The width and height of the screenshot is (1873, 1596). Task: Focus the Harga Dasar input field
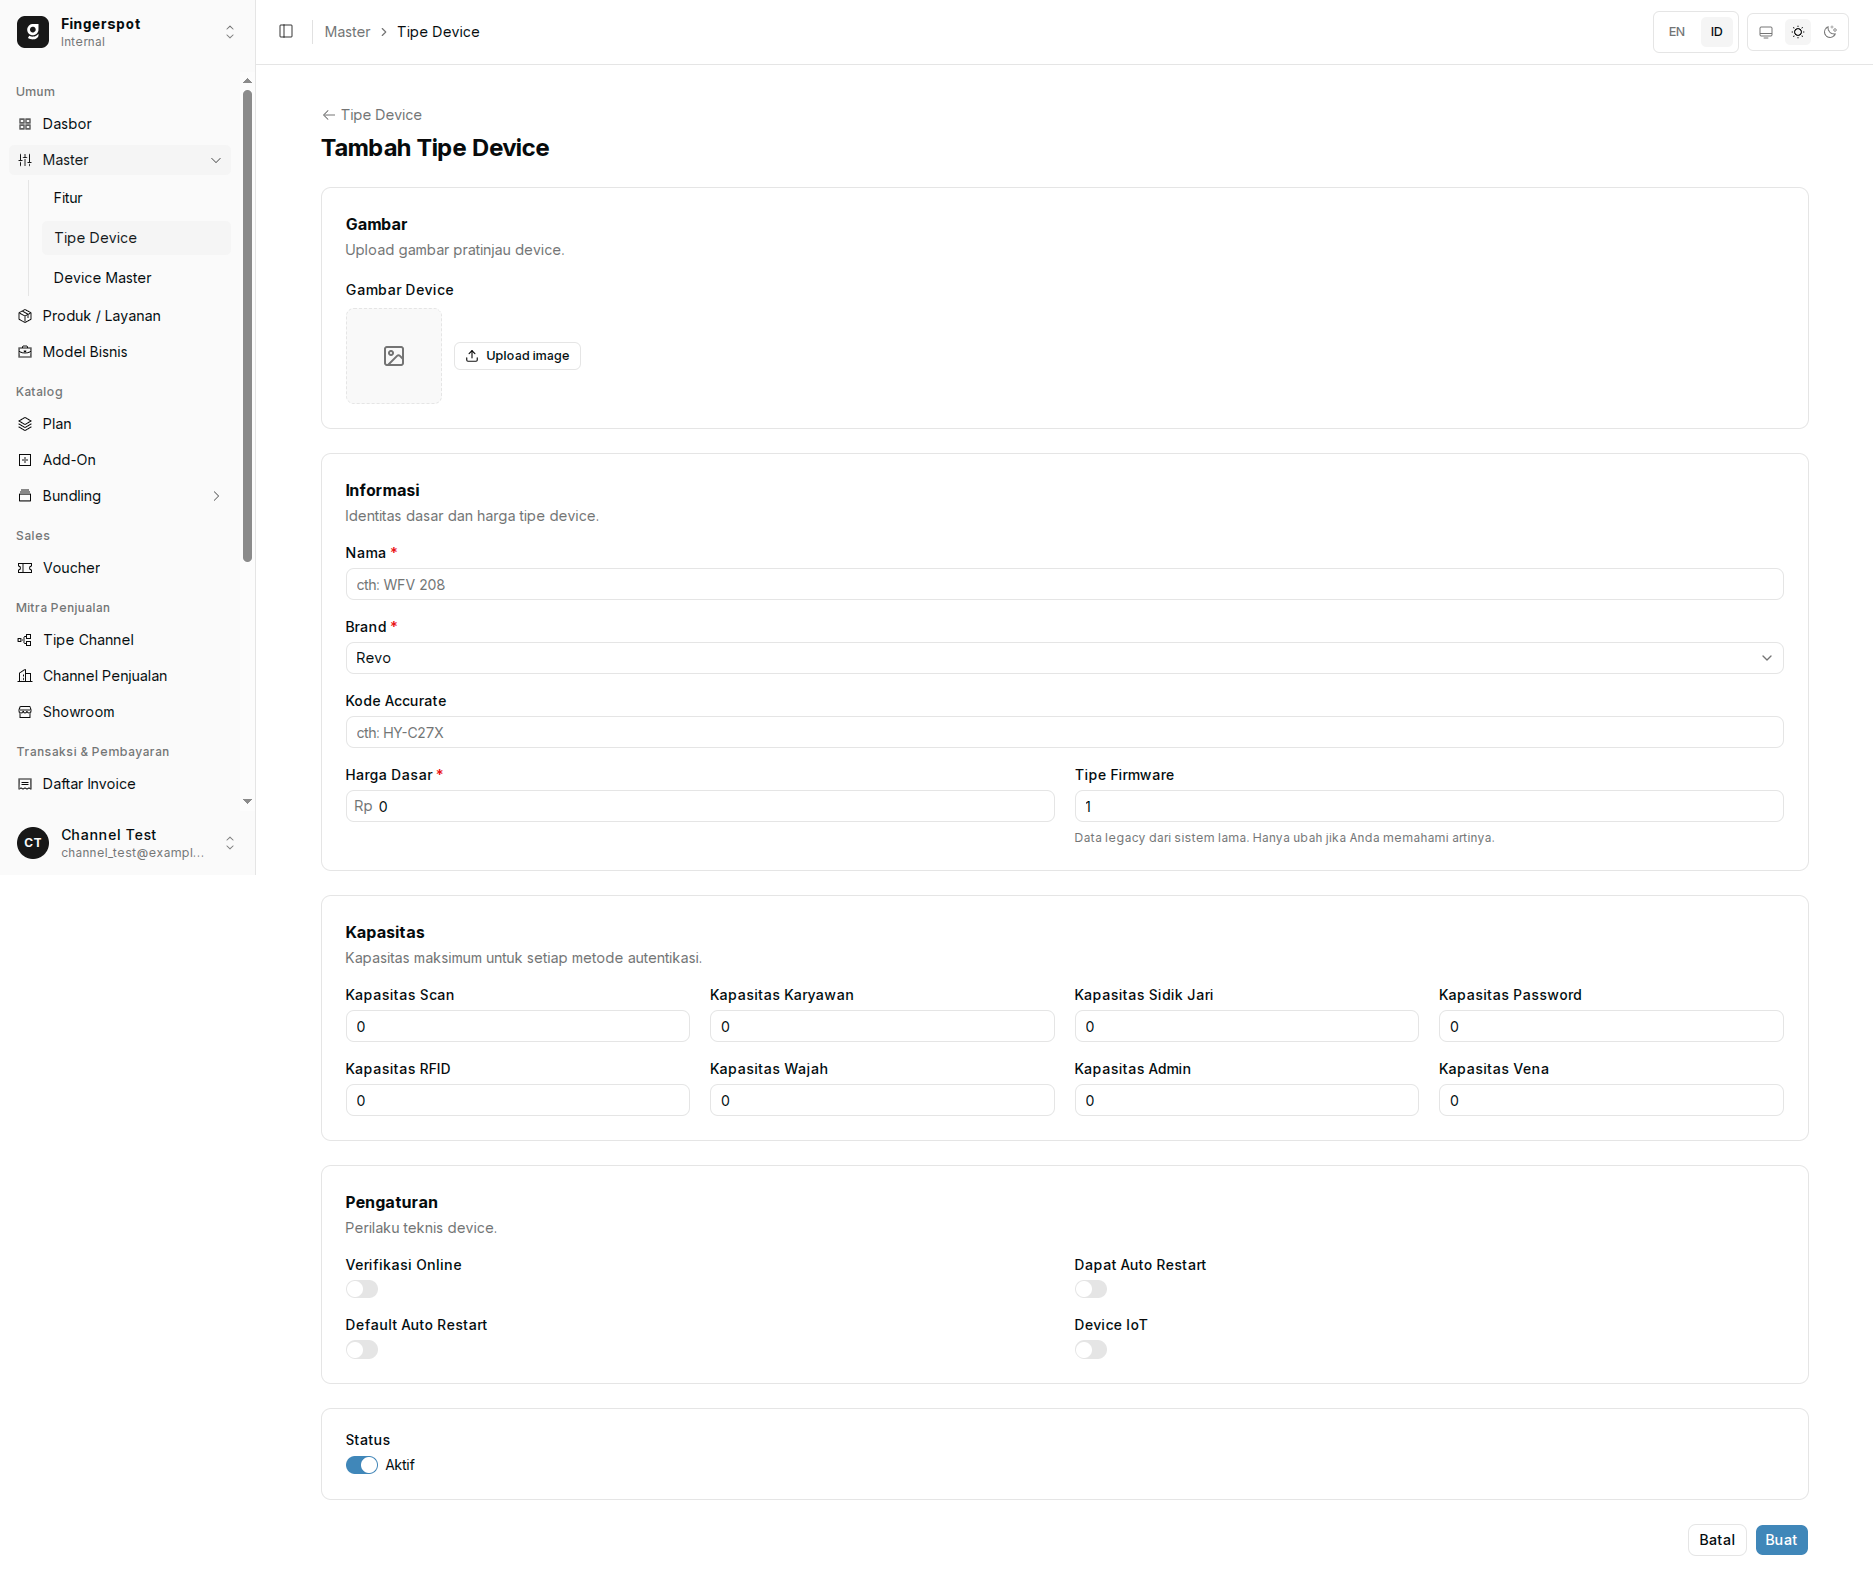pyautogui.click(x=700, y=806)
